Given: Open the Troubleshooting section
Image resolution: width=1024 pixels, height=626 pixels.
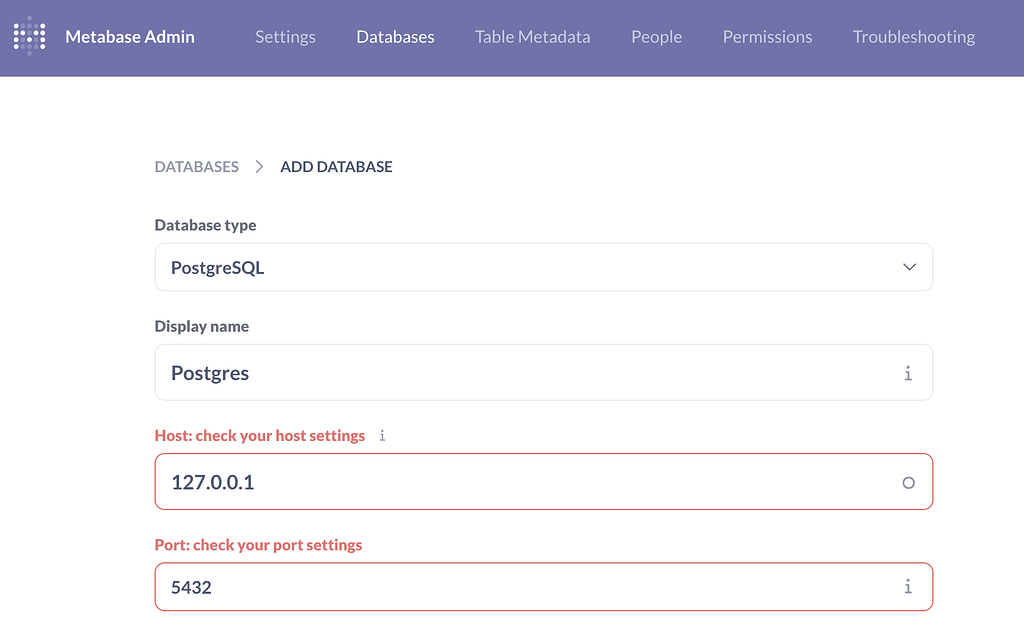Looking at the screenshot, I should click(x=913, y=36).
